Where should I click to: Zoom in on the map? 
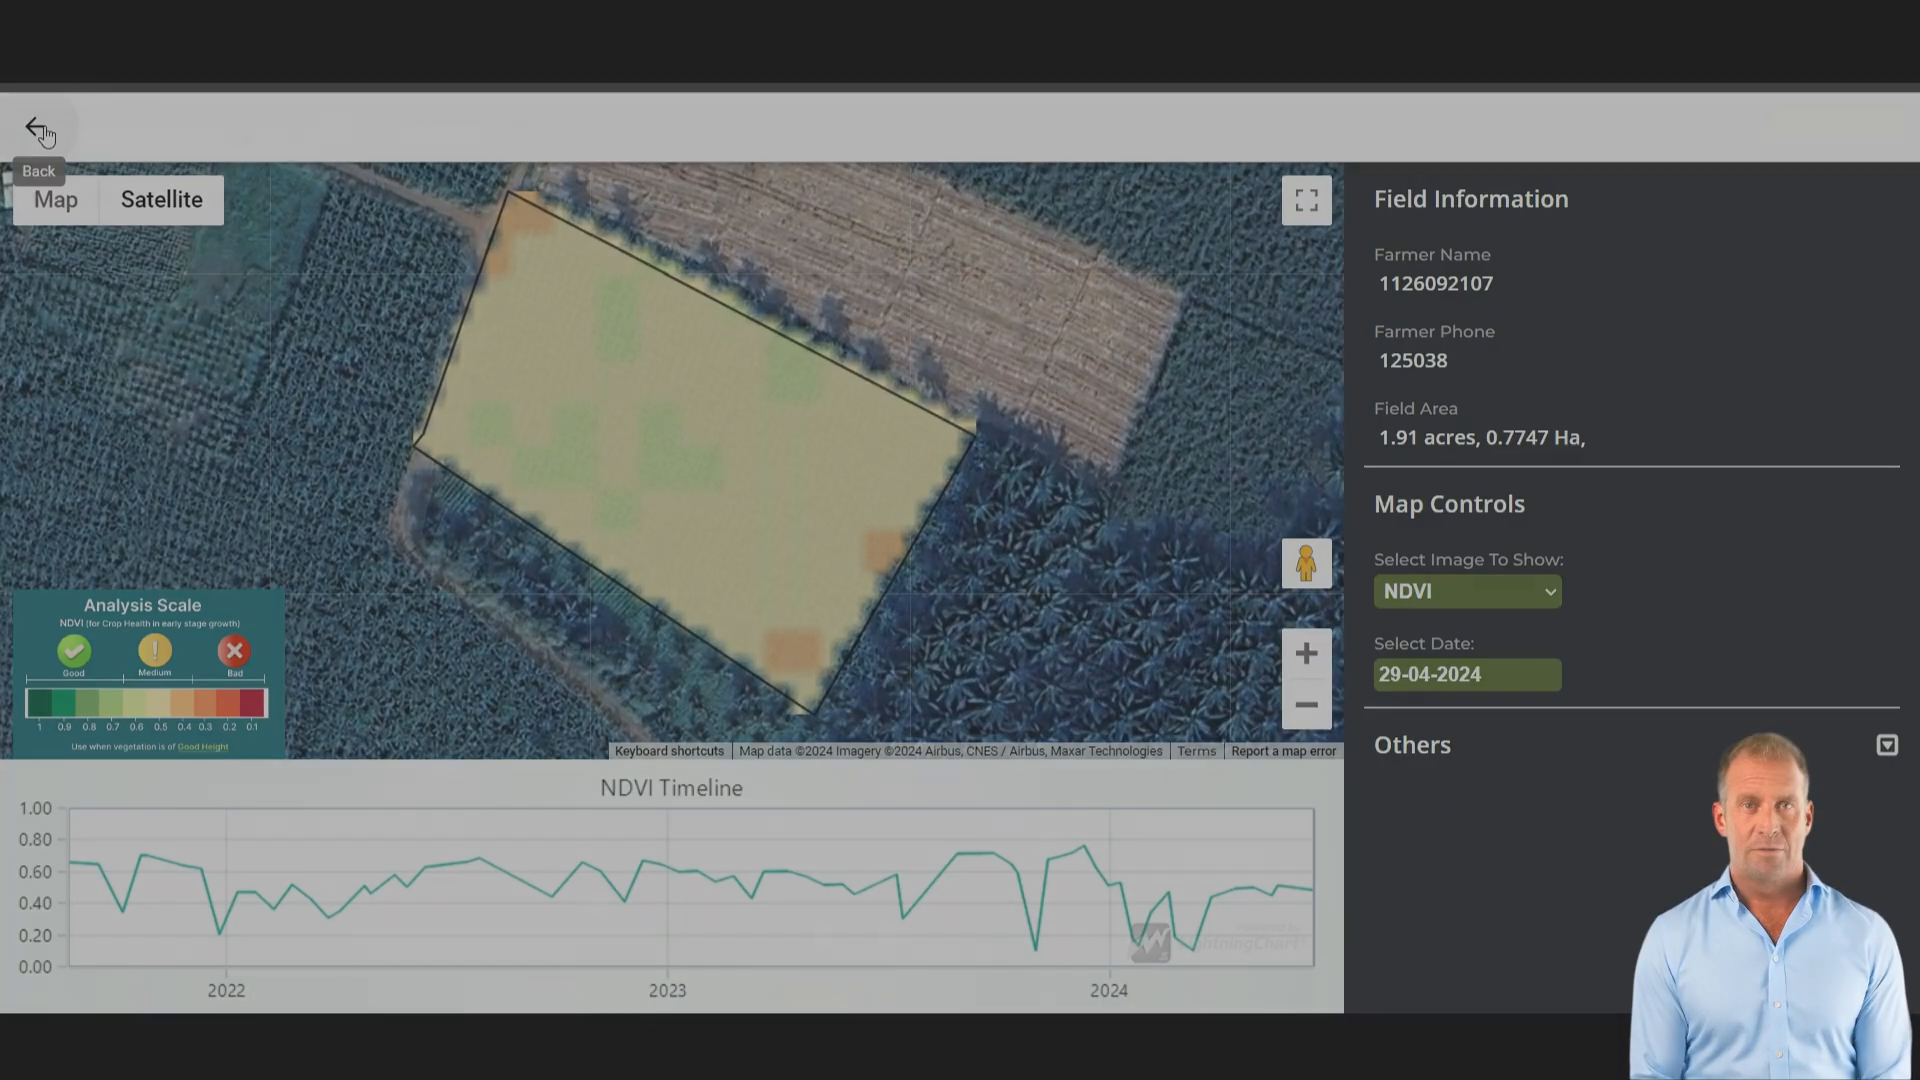[x=1306, y=654]
